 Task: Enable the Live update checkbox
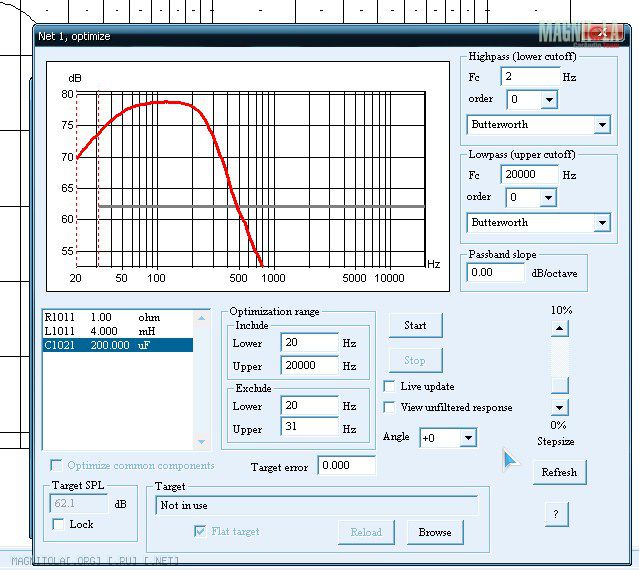[389, 386]
